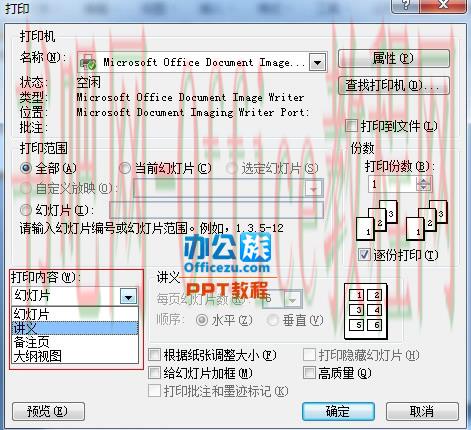This screenshot has width=471, height=430.
Task: Select the 选定幻灯片 radio button
Action: (x=231, y=168)
